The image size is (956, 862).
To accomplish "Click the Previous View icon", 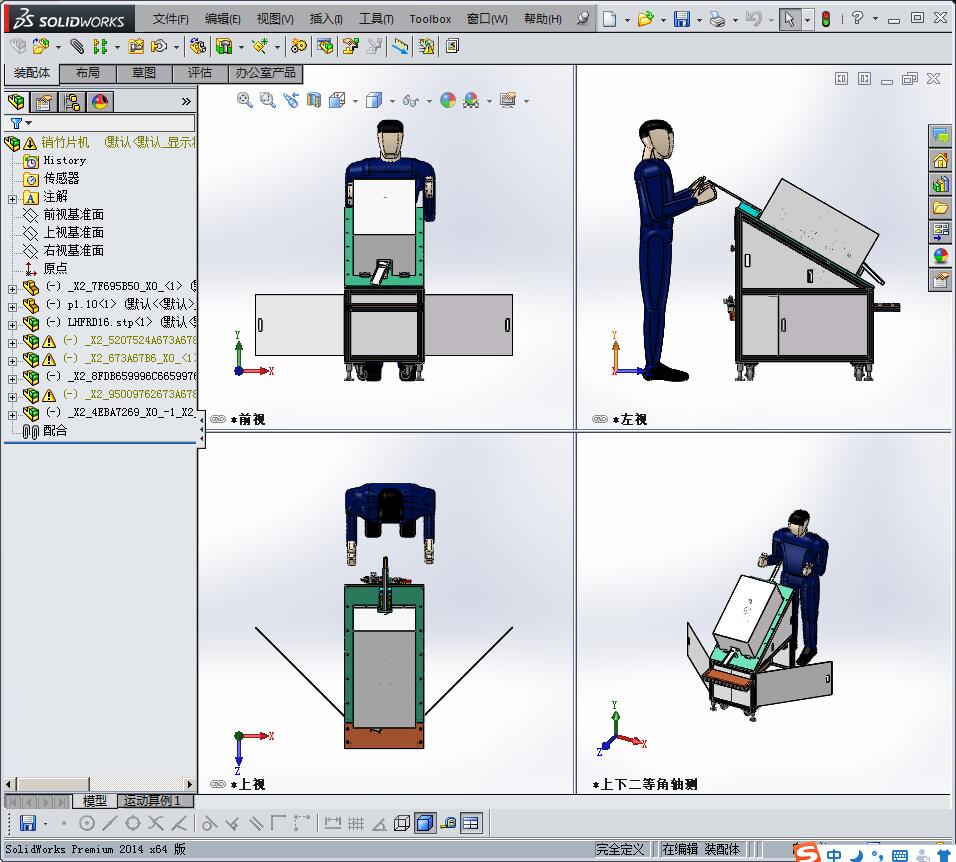I will coord(291,100).
